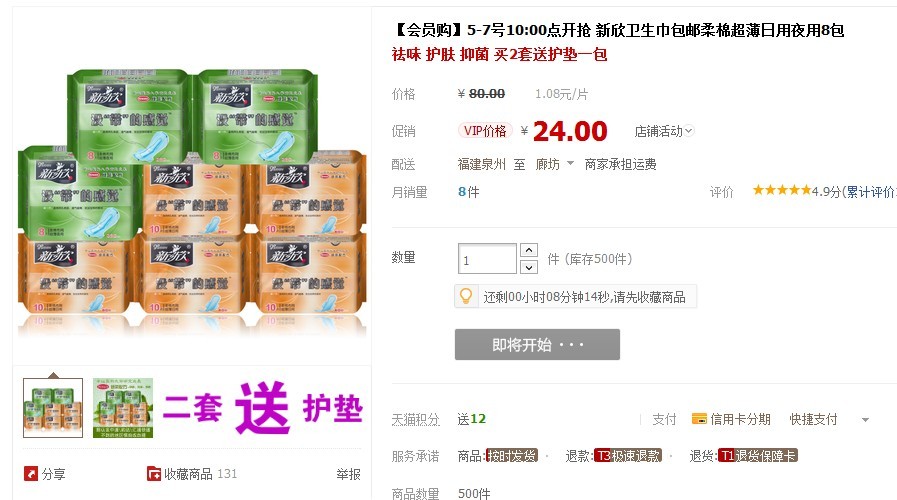The width and height of the screenshot is (897, 500).
Task: Click into the quantity input field
Action: pyautogui.click(x=487, y=259)
